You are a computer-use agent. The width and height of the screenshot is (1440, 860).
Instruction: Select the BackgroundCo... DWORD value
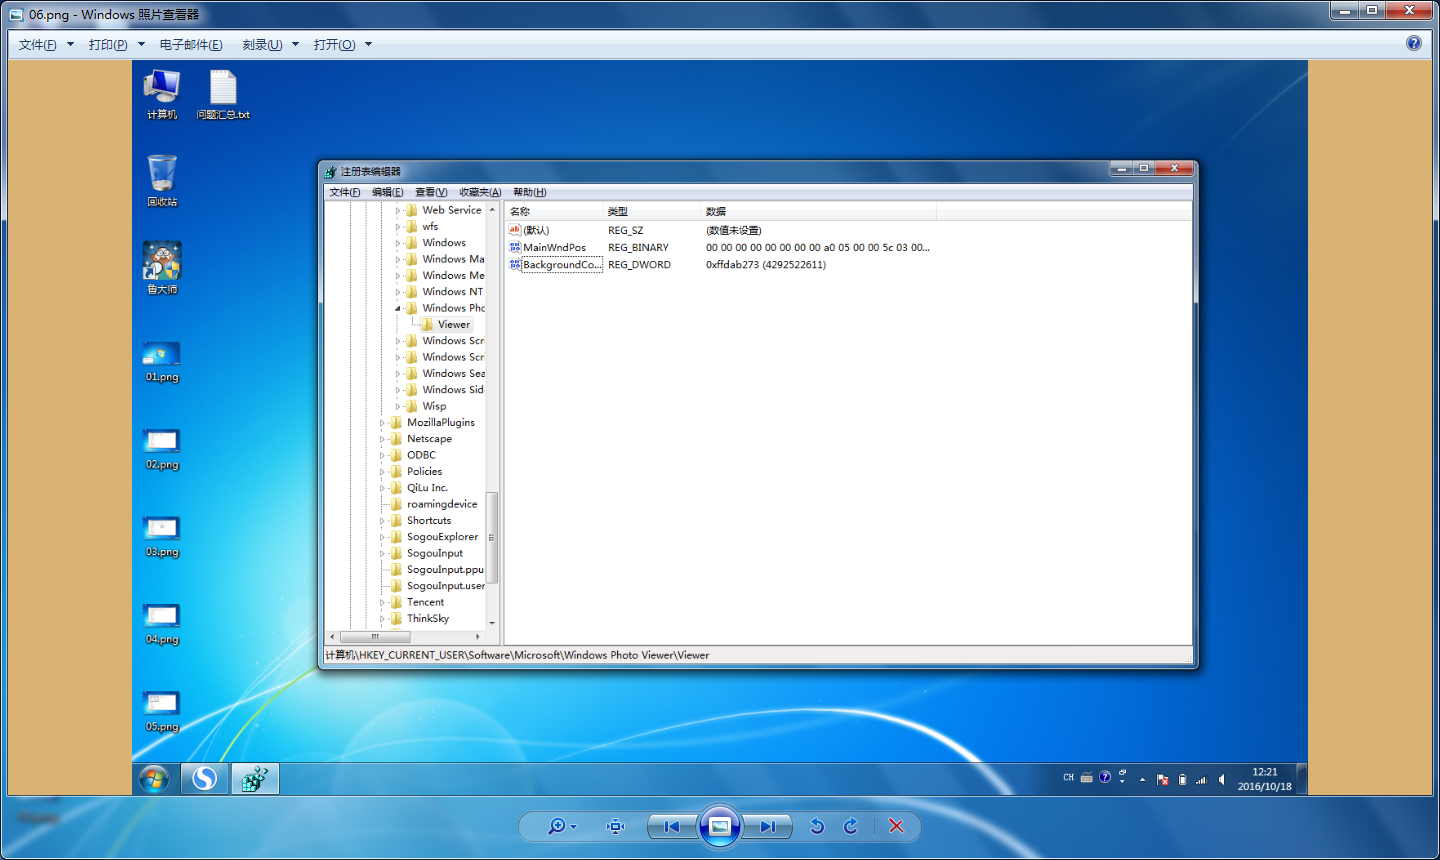click(556, 265)
